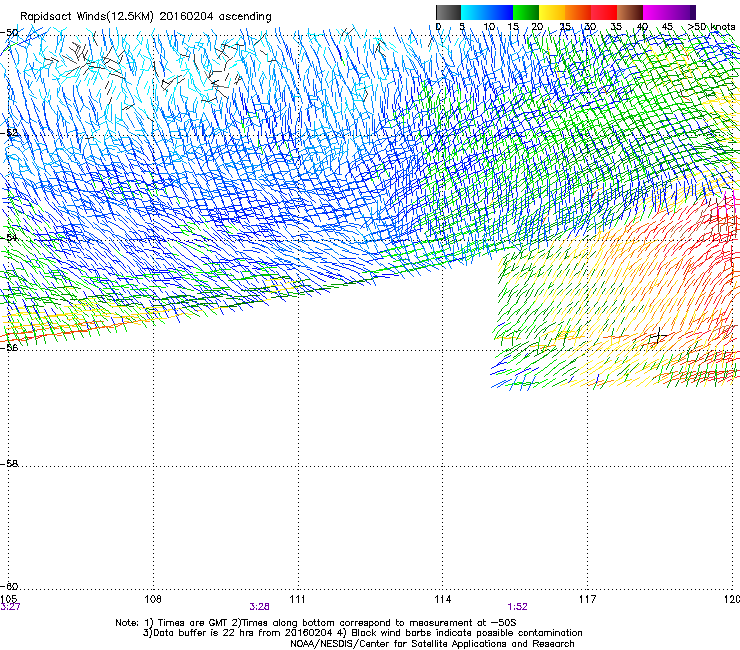Click the "114" longitude axis label
The width and height of the screenshot is (740, 650).
click(x=442, y=599)
